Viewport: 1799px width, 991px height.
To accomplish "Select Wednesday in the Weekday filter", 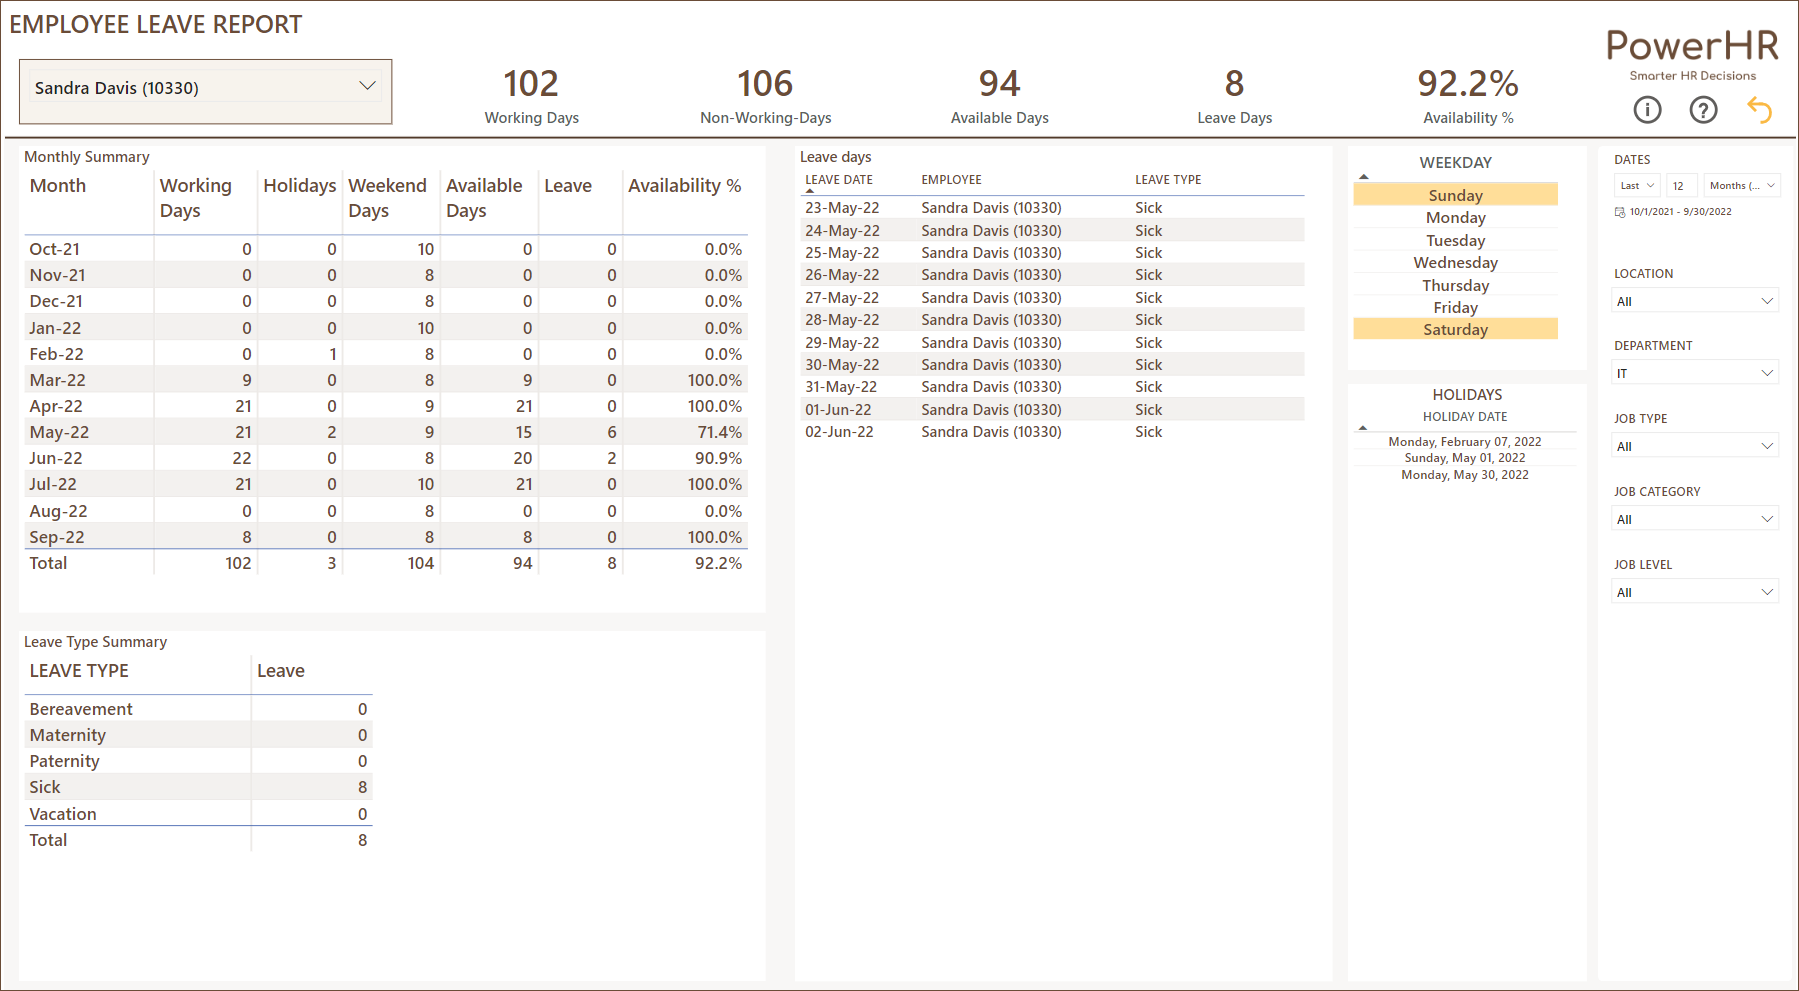I will [1455, 262].
